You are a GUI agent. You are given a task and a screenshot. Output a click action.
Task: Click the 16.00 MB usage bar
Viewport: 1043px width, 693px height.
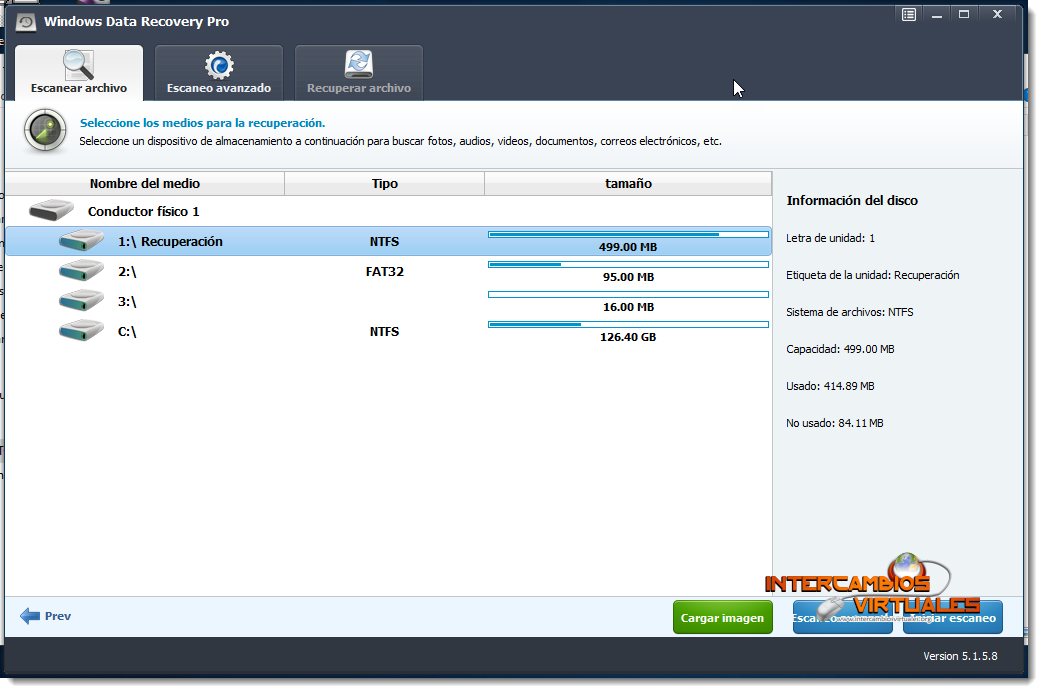pos(628,294)
